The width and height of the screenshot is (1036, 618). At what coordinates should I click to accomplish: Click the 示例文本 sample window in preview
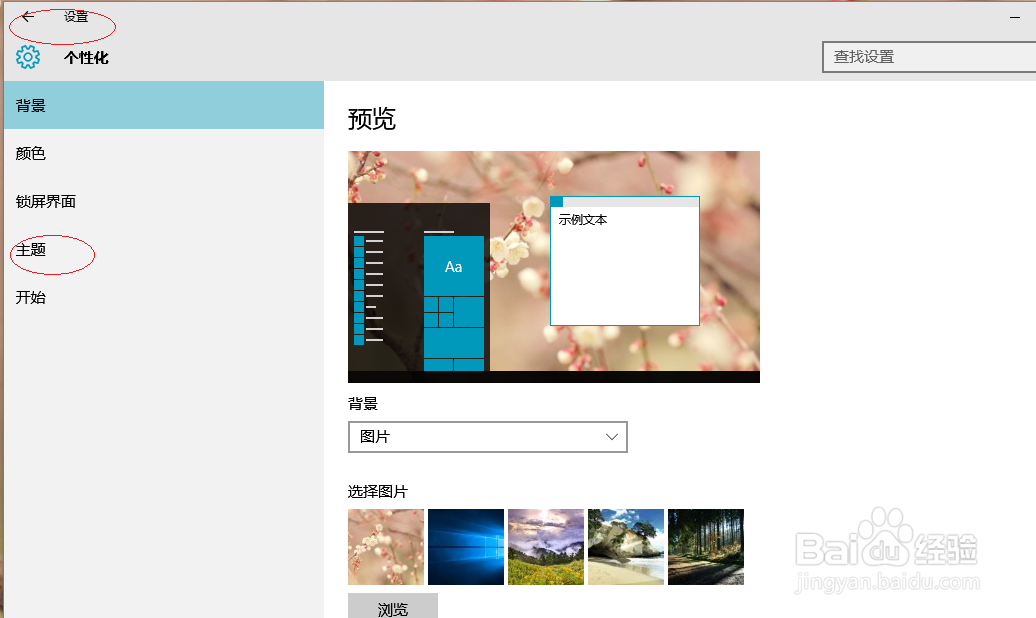click(x=624, y=260)
